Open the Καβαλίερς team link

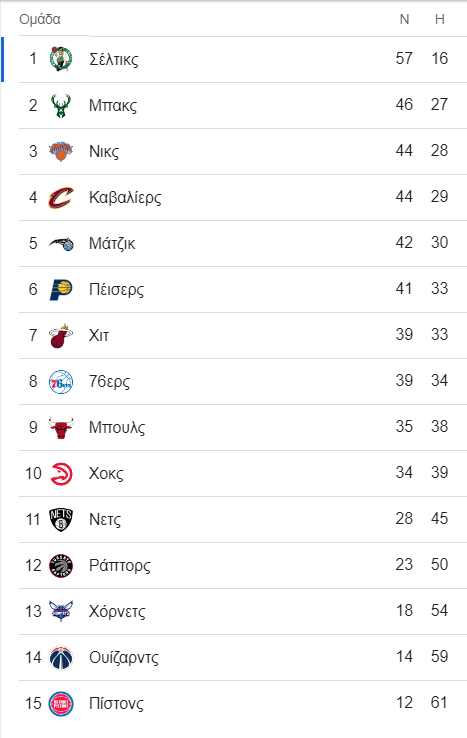[x=125, y=197]
